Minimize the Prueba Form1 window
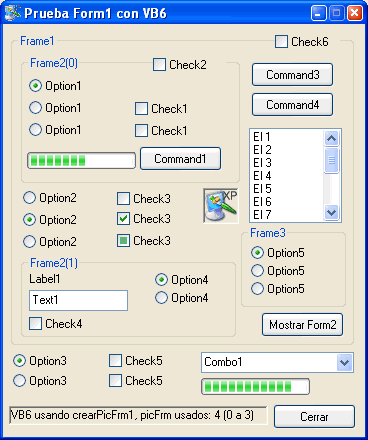368x440 pixels. (x=319, y=13)
